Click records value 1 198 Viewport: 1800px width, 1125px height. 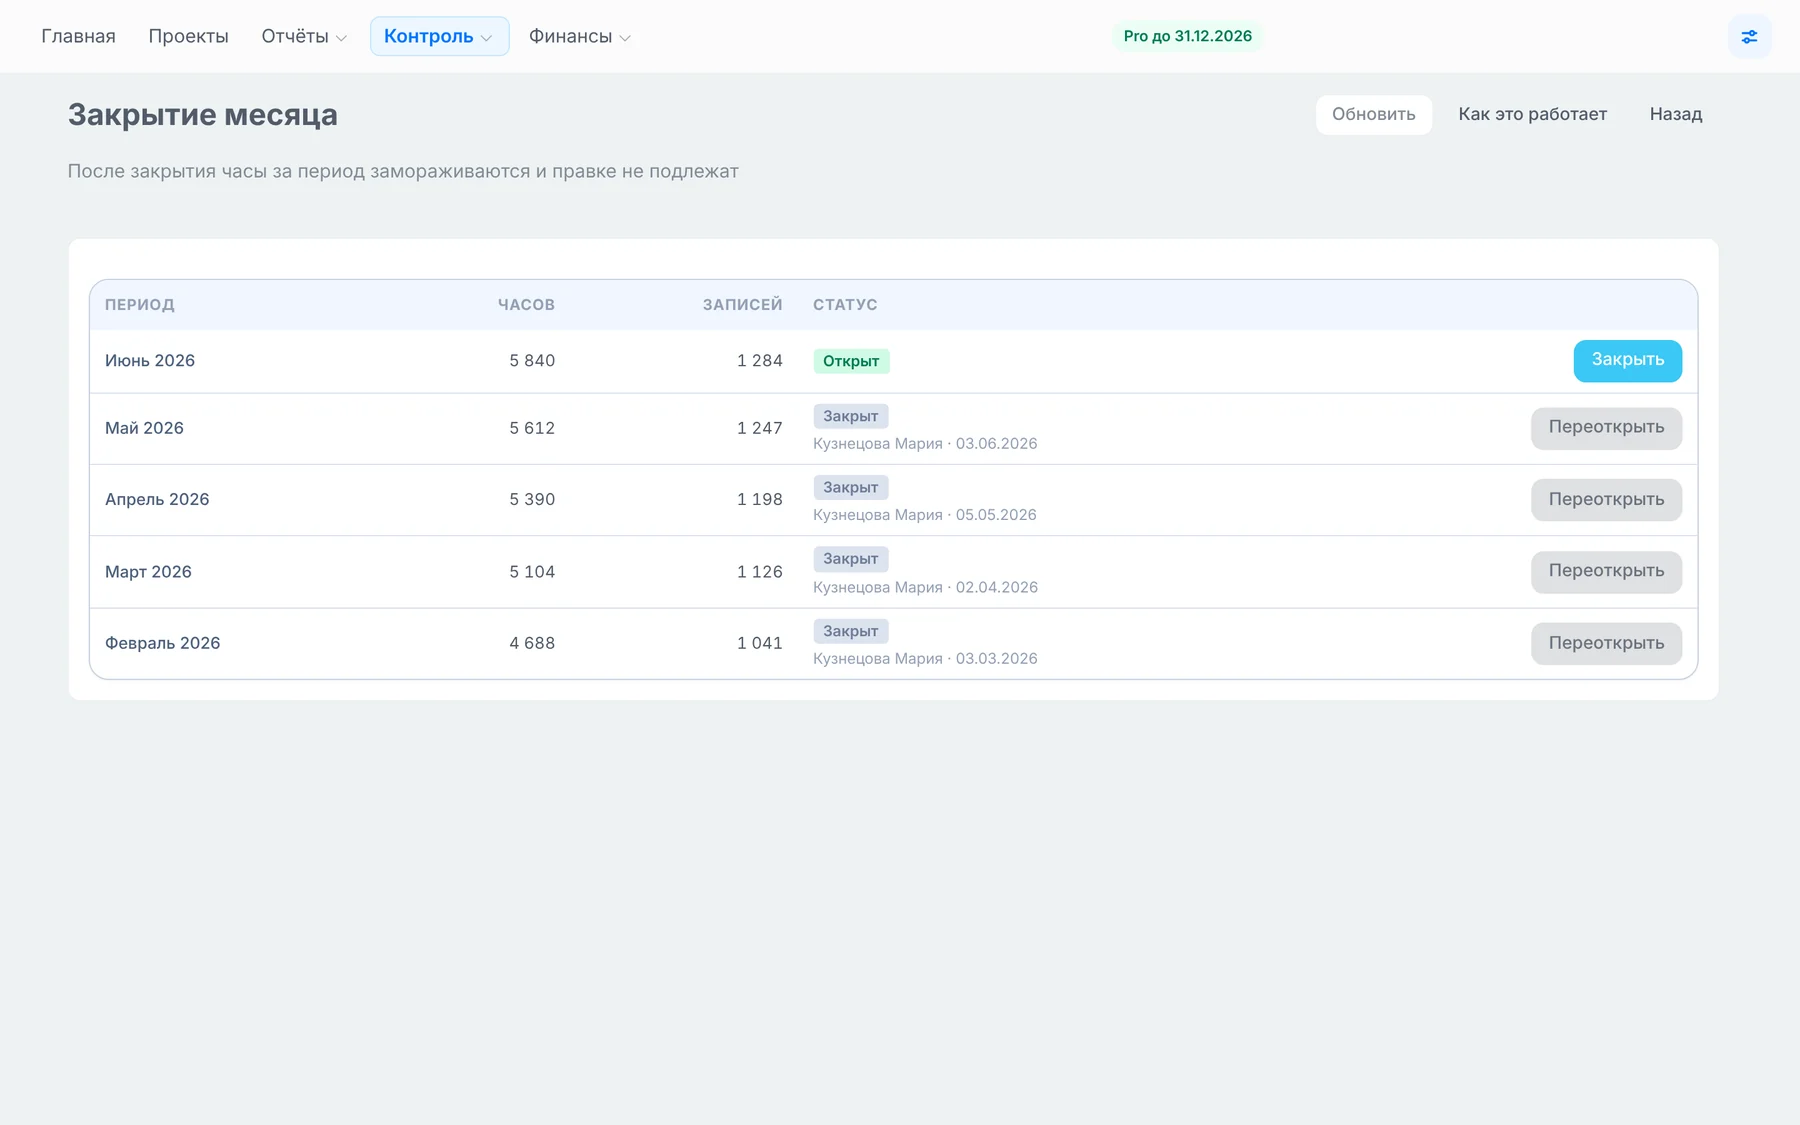[x=759, y=499]
